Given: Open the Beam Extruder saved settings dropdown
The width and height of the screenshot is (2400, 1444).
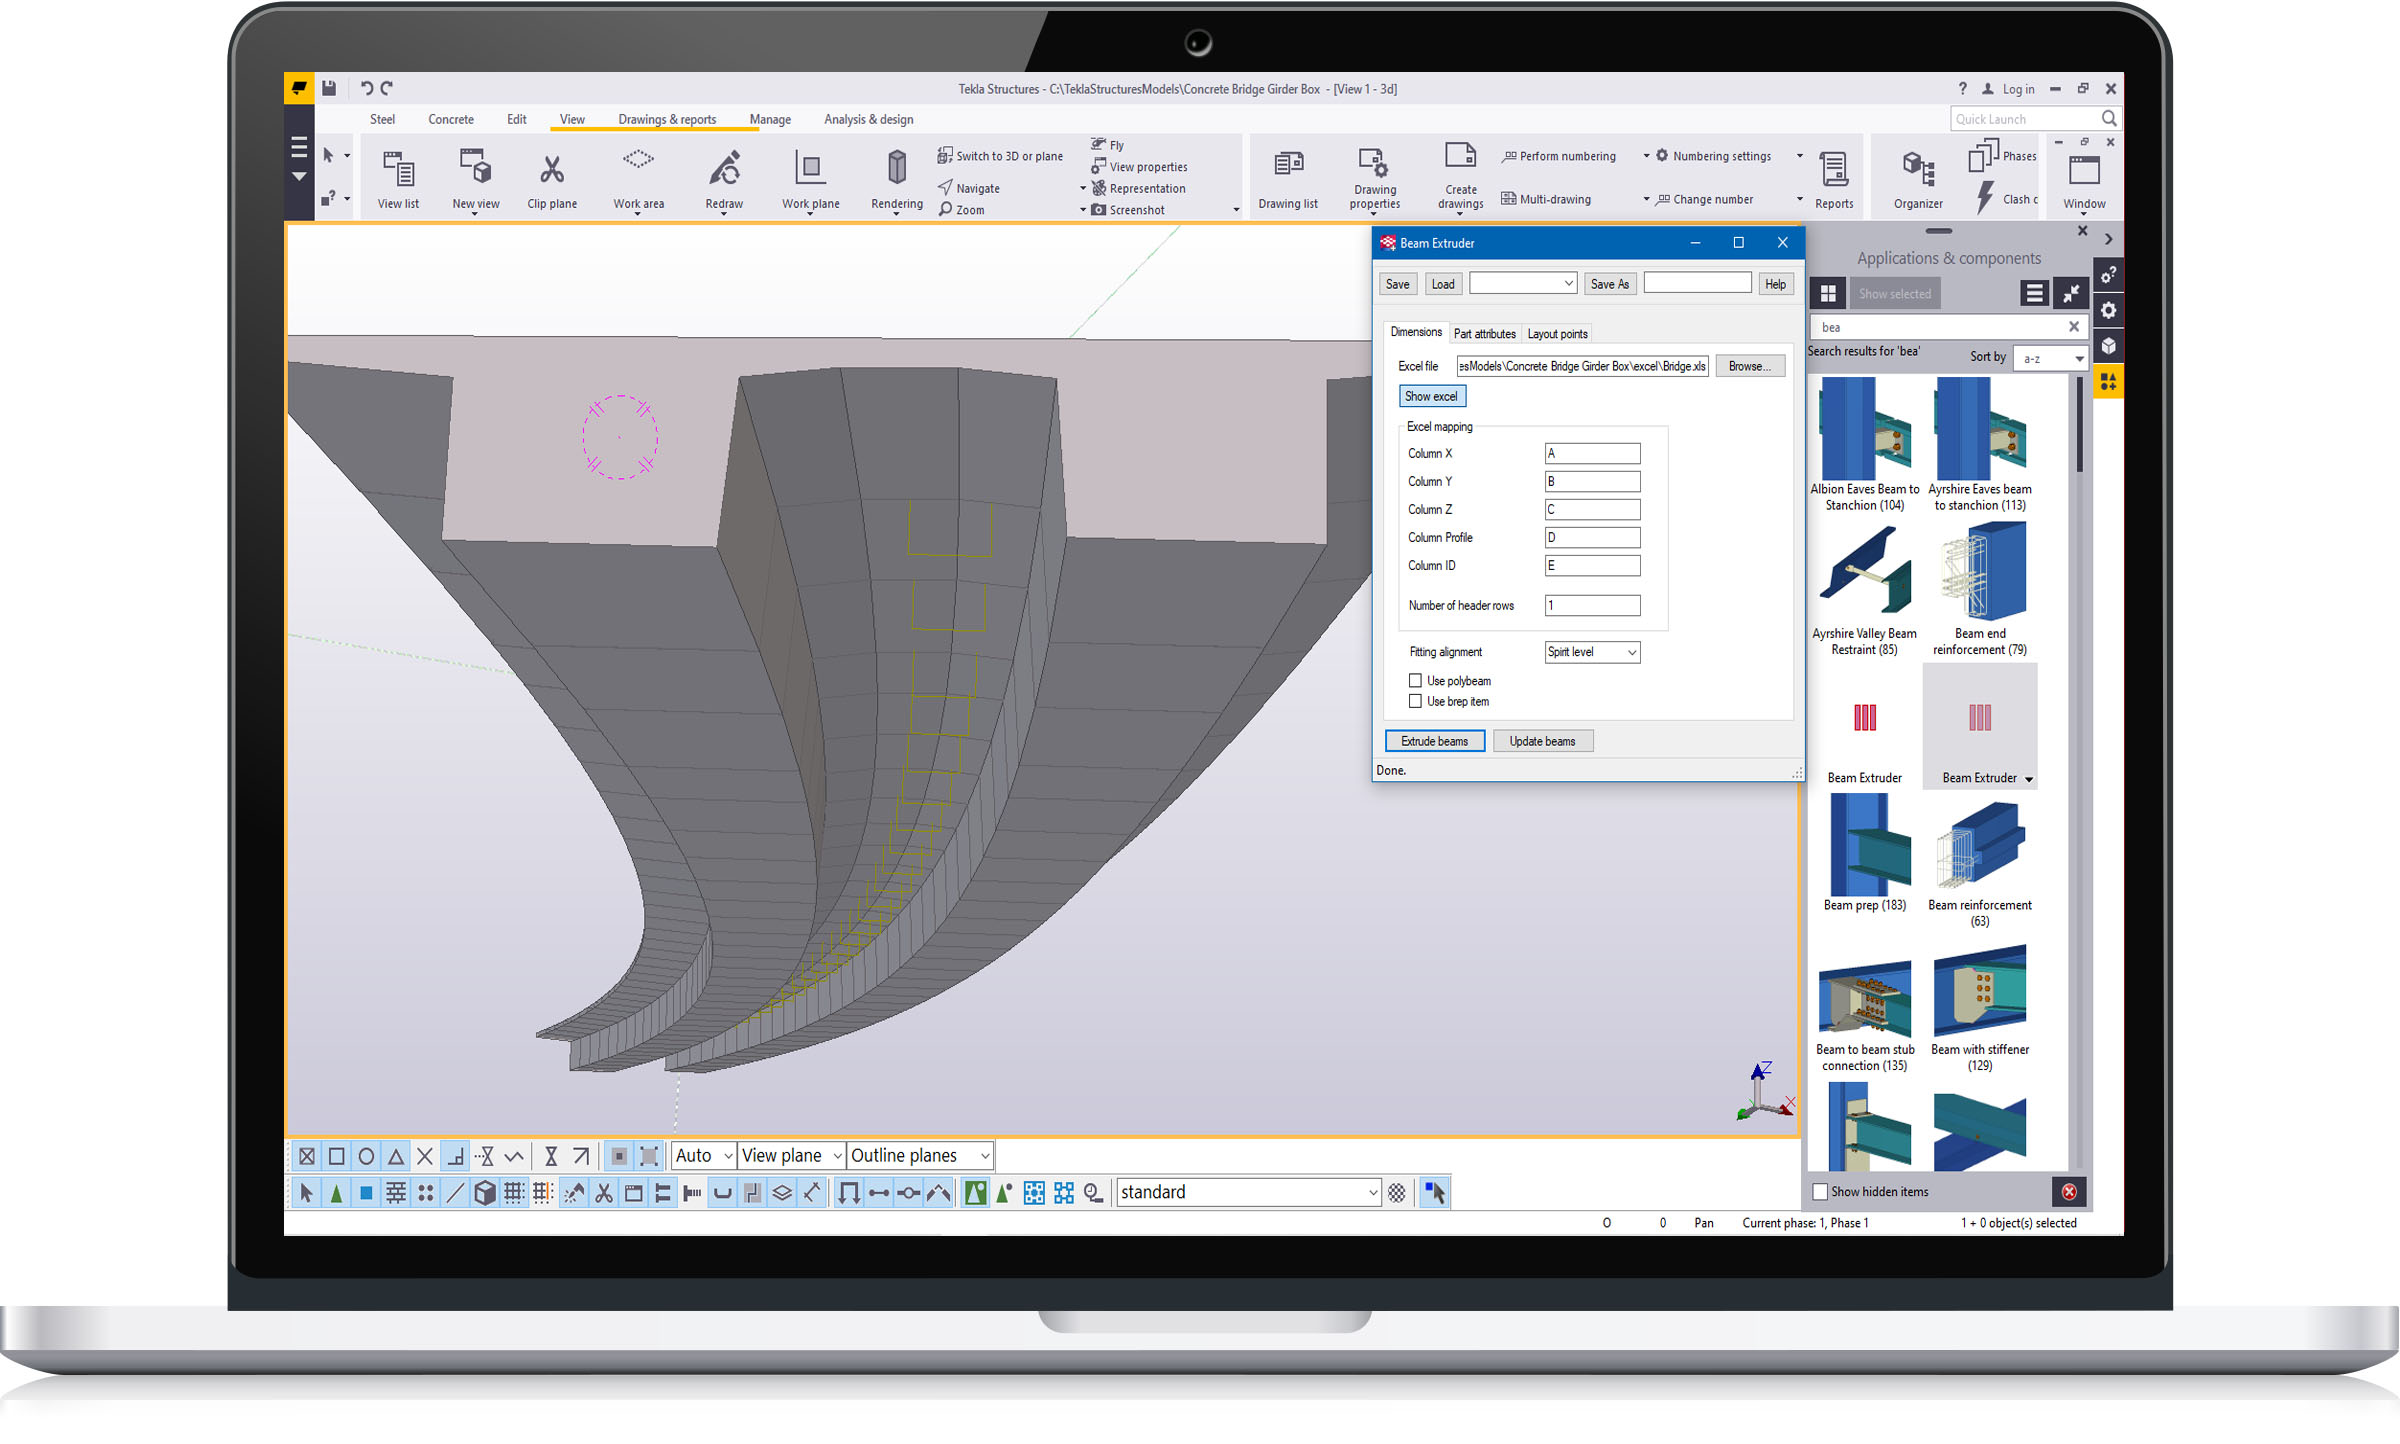Looking at the screenshot, I should [x=1523, y=283].
